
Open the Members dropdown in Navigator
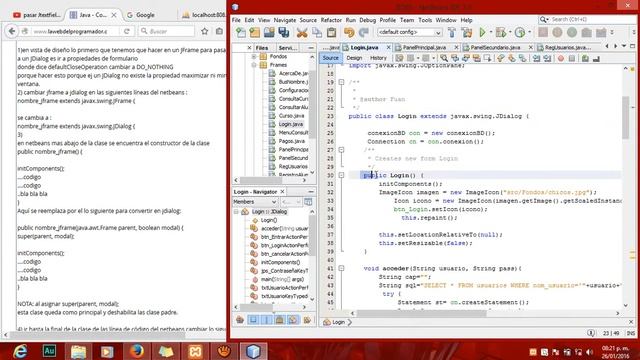pyautogui.click(x=255, y=202)
